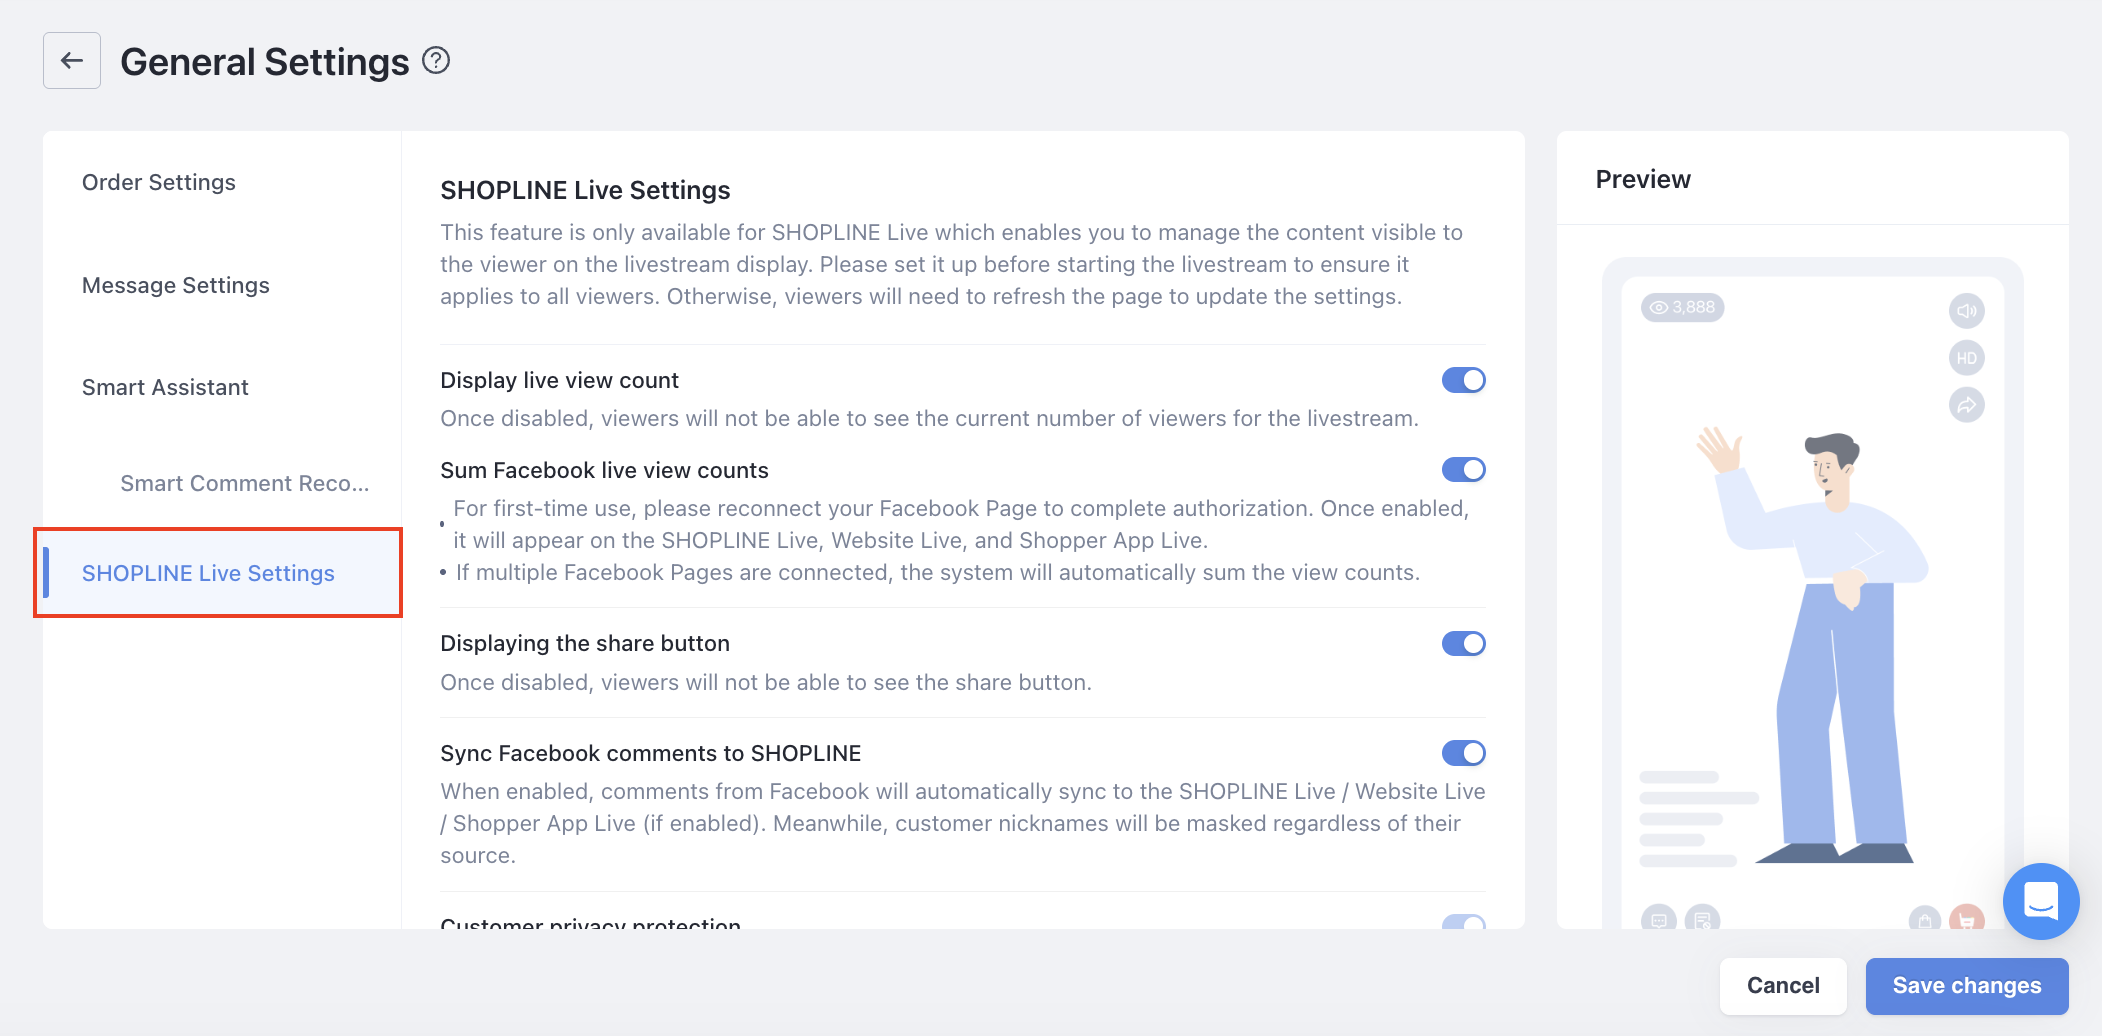Screen dimensions: 2102x1036
Task: Click the red cart icon in preview
Action: [x=1967, y=918]
